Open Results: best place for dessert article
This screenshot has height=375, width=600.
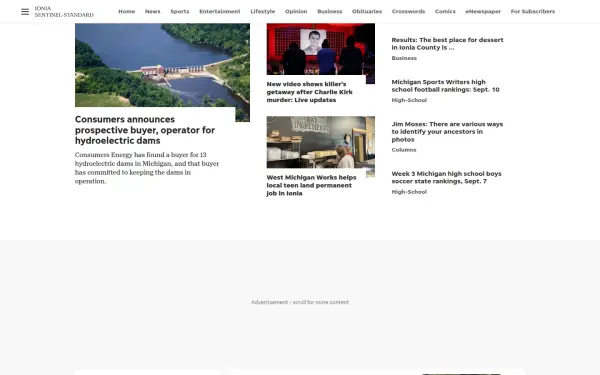click(447, 44)
